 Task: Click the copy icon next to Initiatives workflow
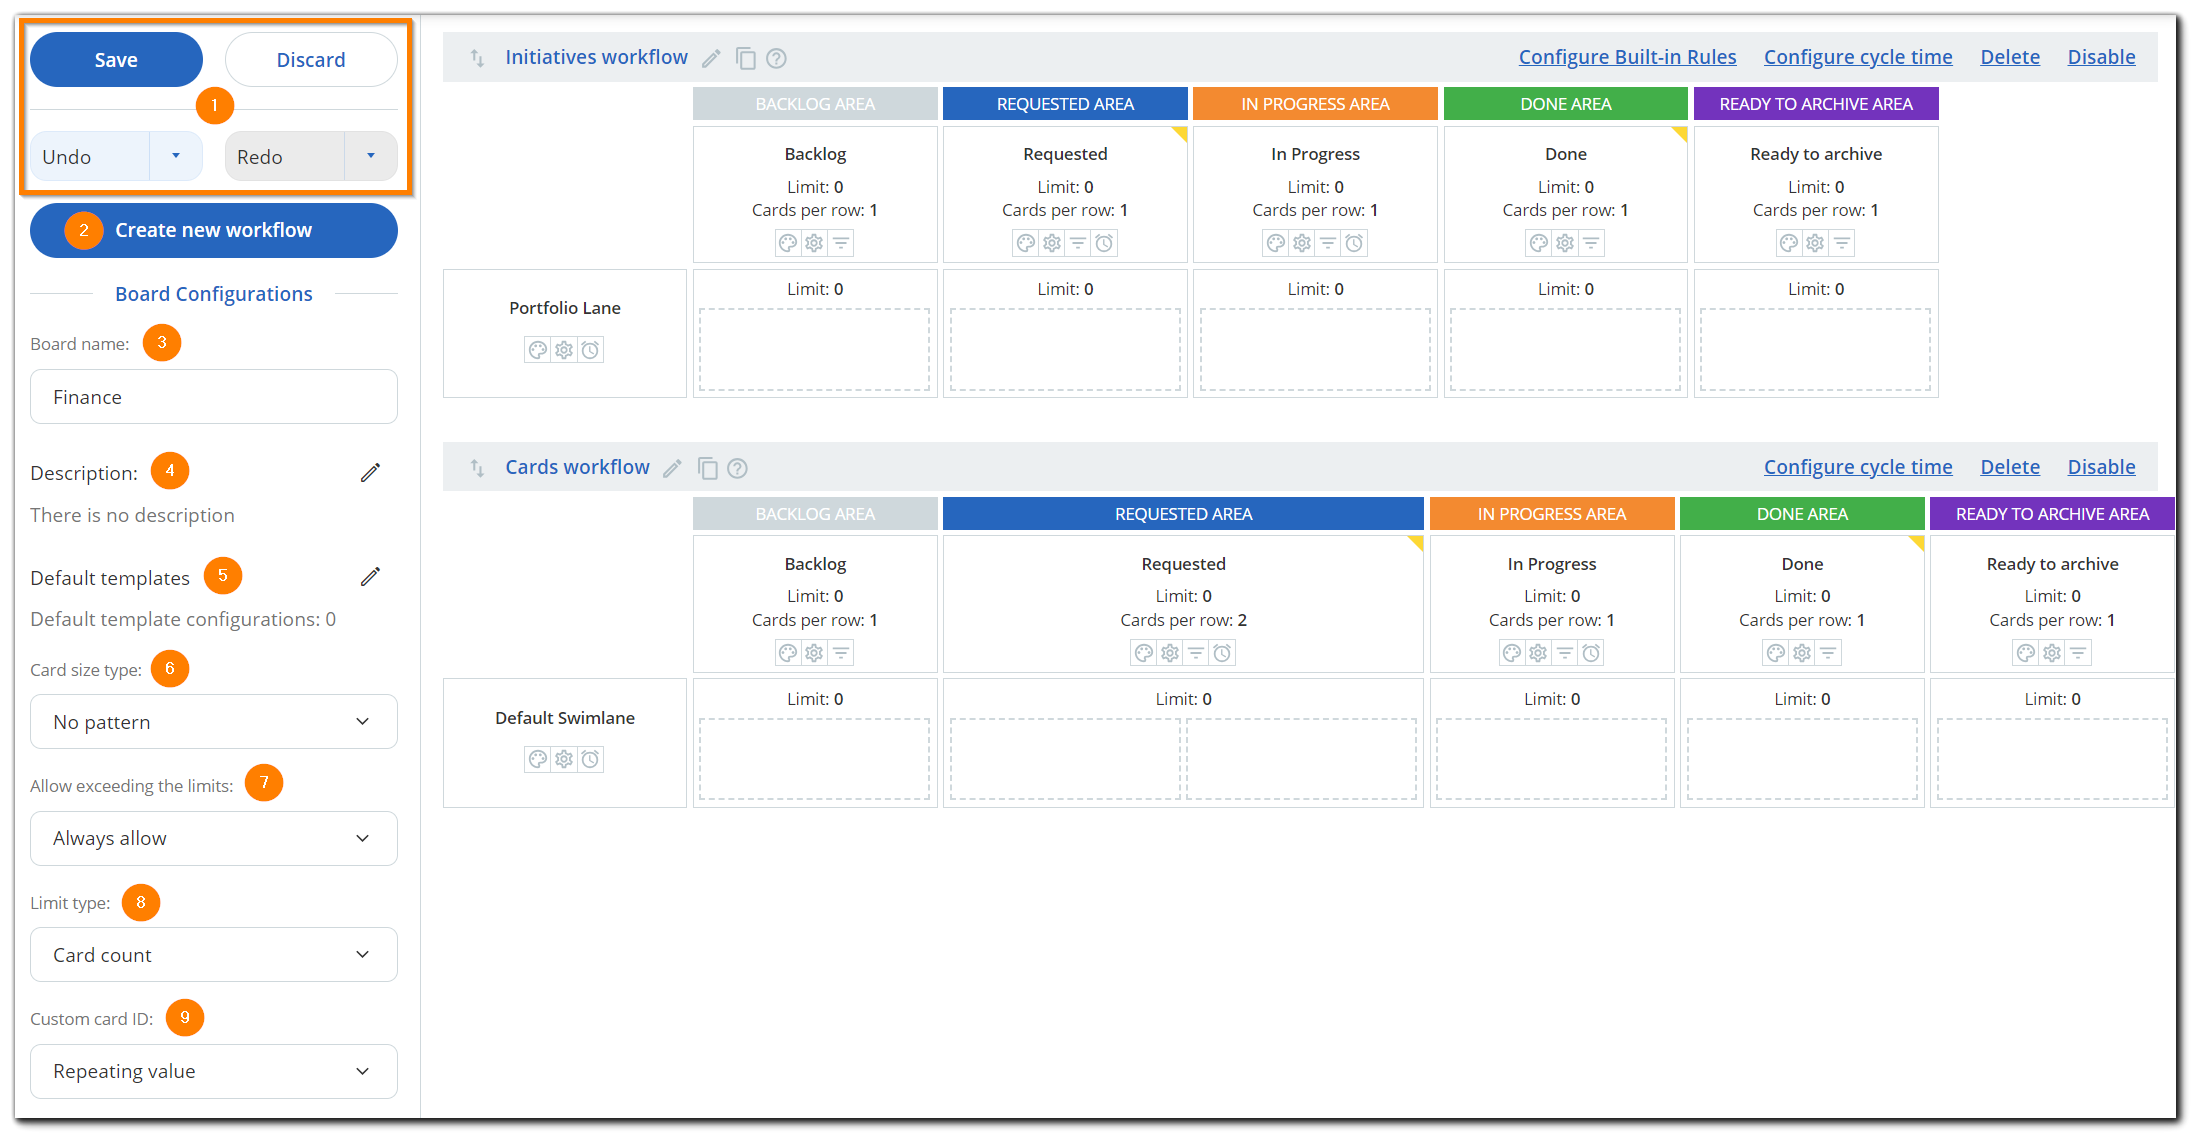click(746, 58)
